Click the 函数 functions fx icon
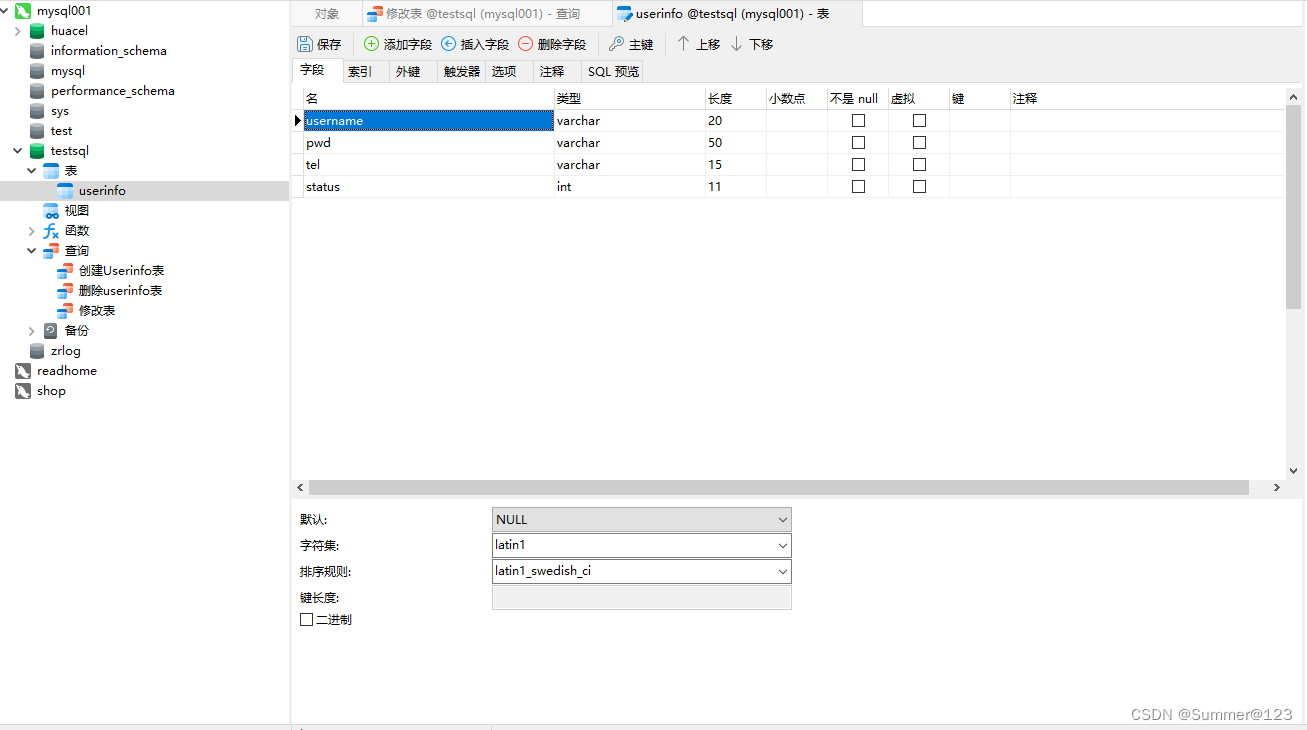 (x=51, y=230)
